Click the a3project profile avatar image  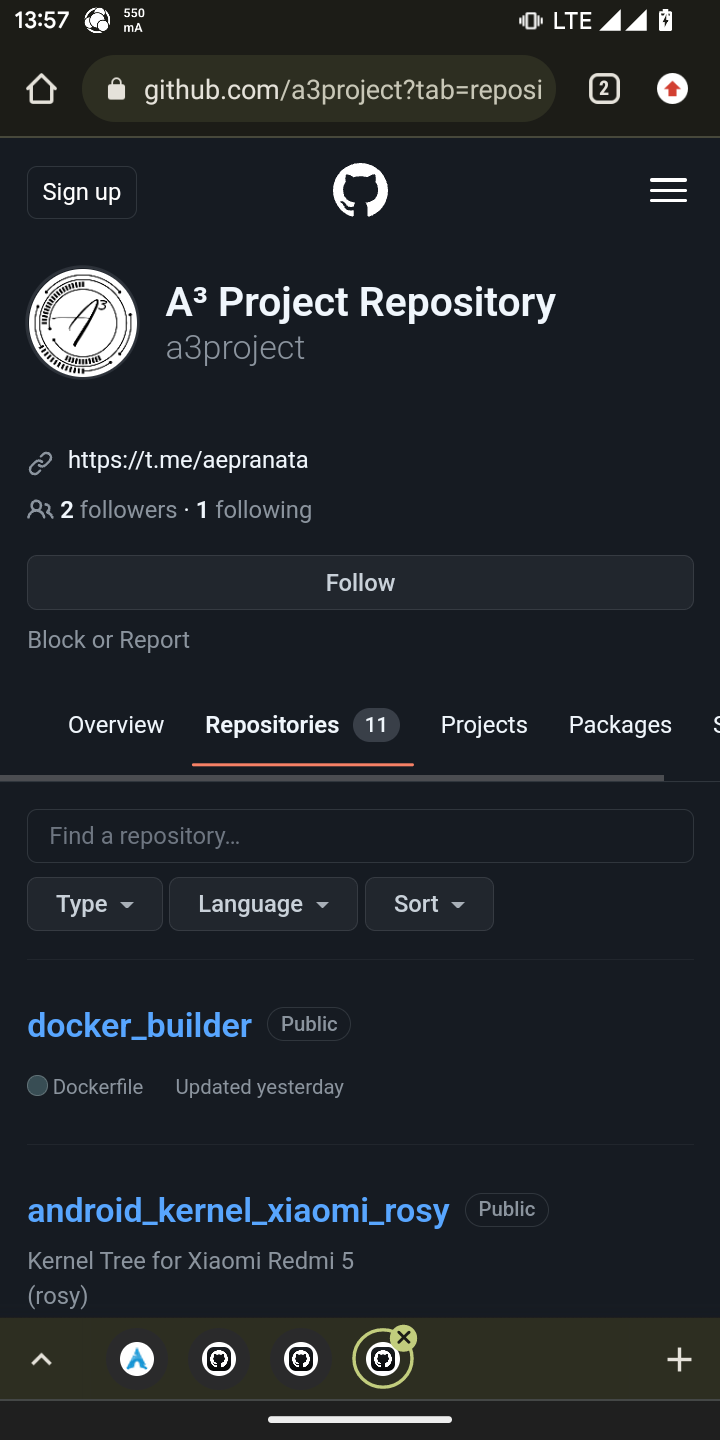click(x=82, y=322)
